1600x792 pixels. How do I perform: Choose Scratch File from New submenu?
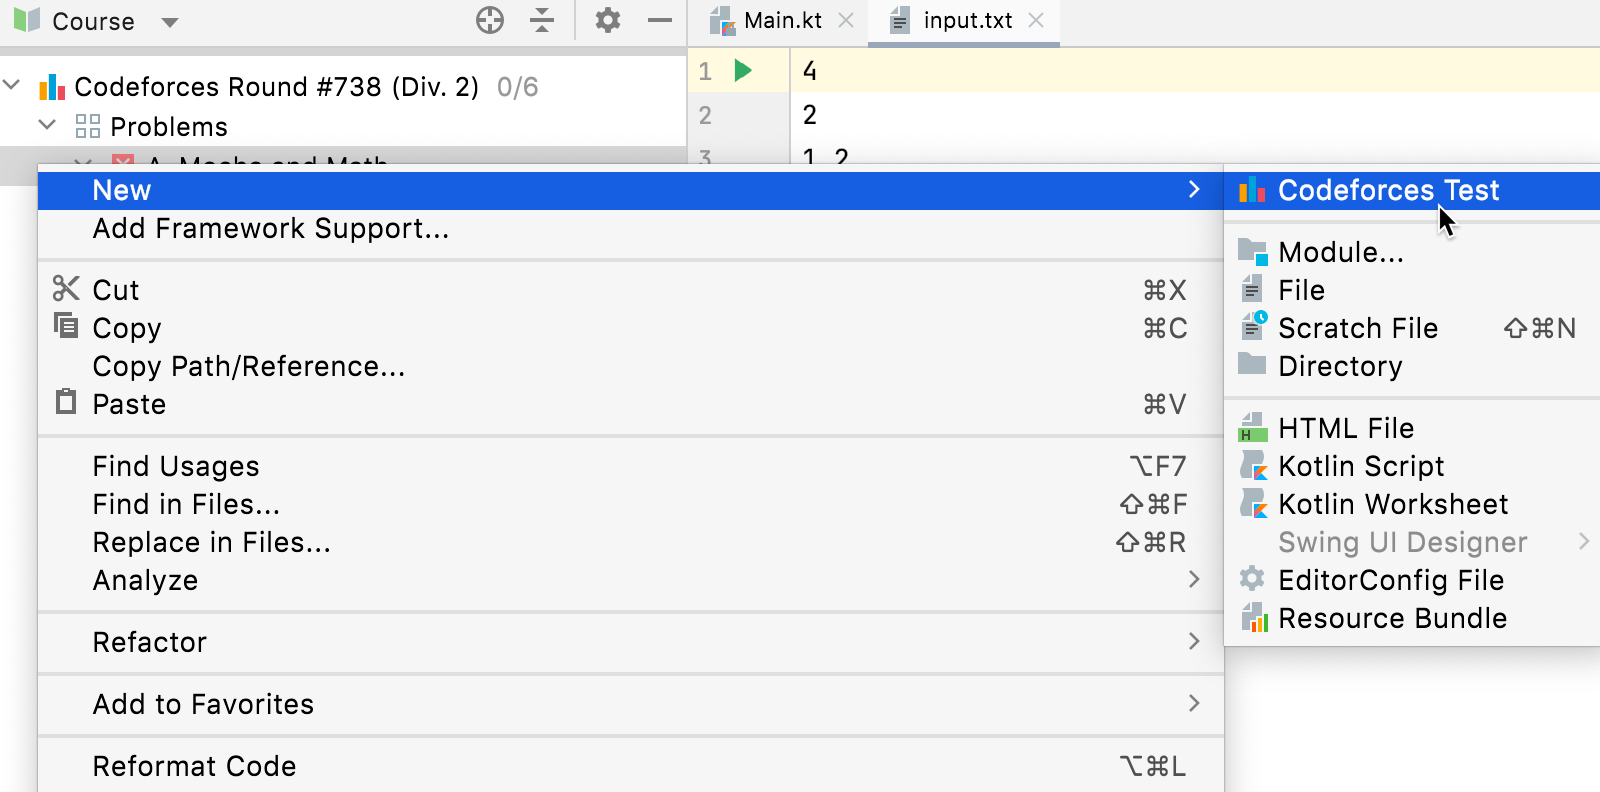click(1357, 328)
